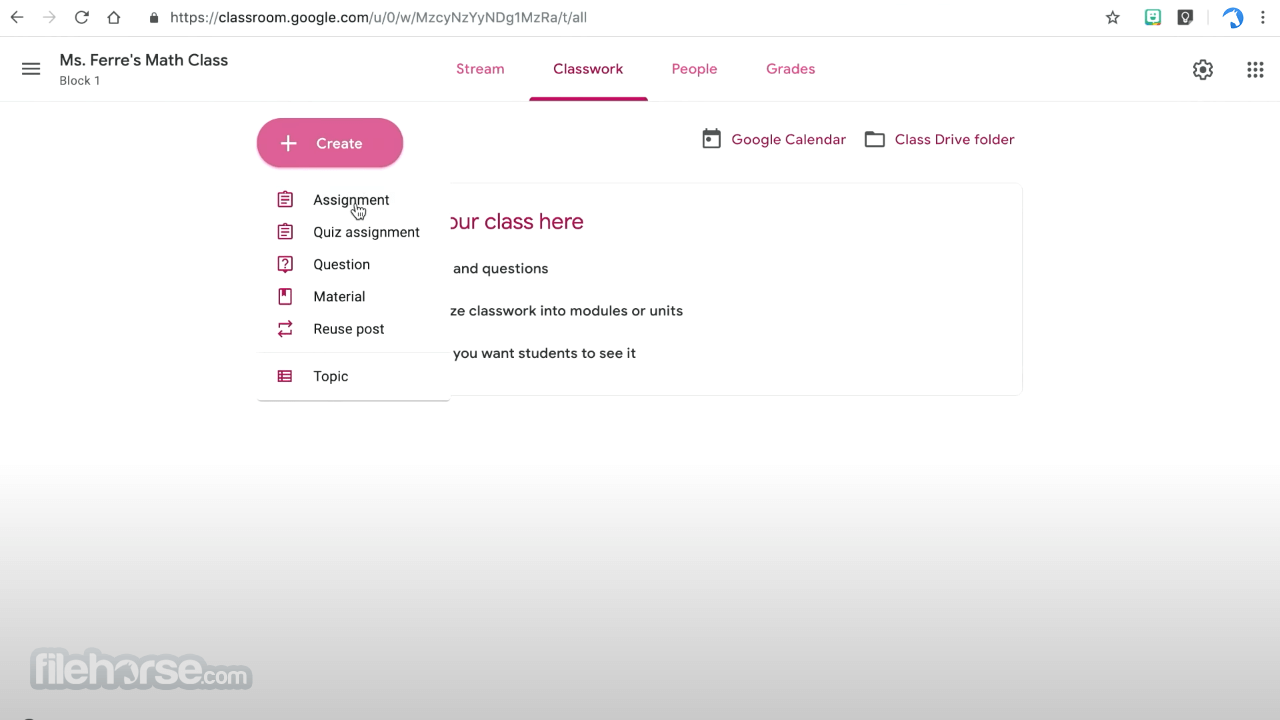Choose Material in the Create menu
The height and width of the screenshot is (720, 1280).
pos(339,296)
